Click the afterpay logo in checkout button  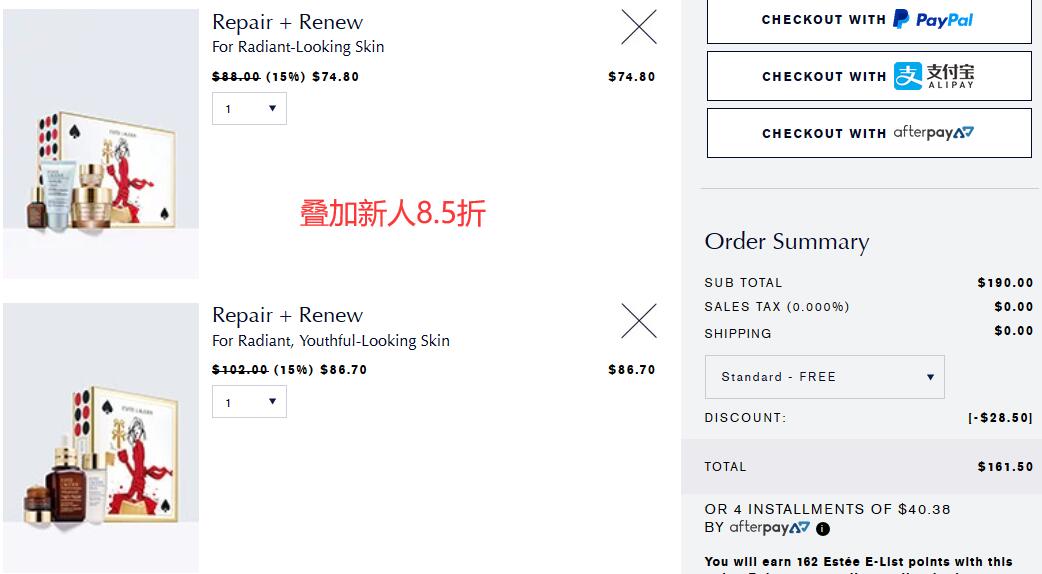click(933, 133)
